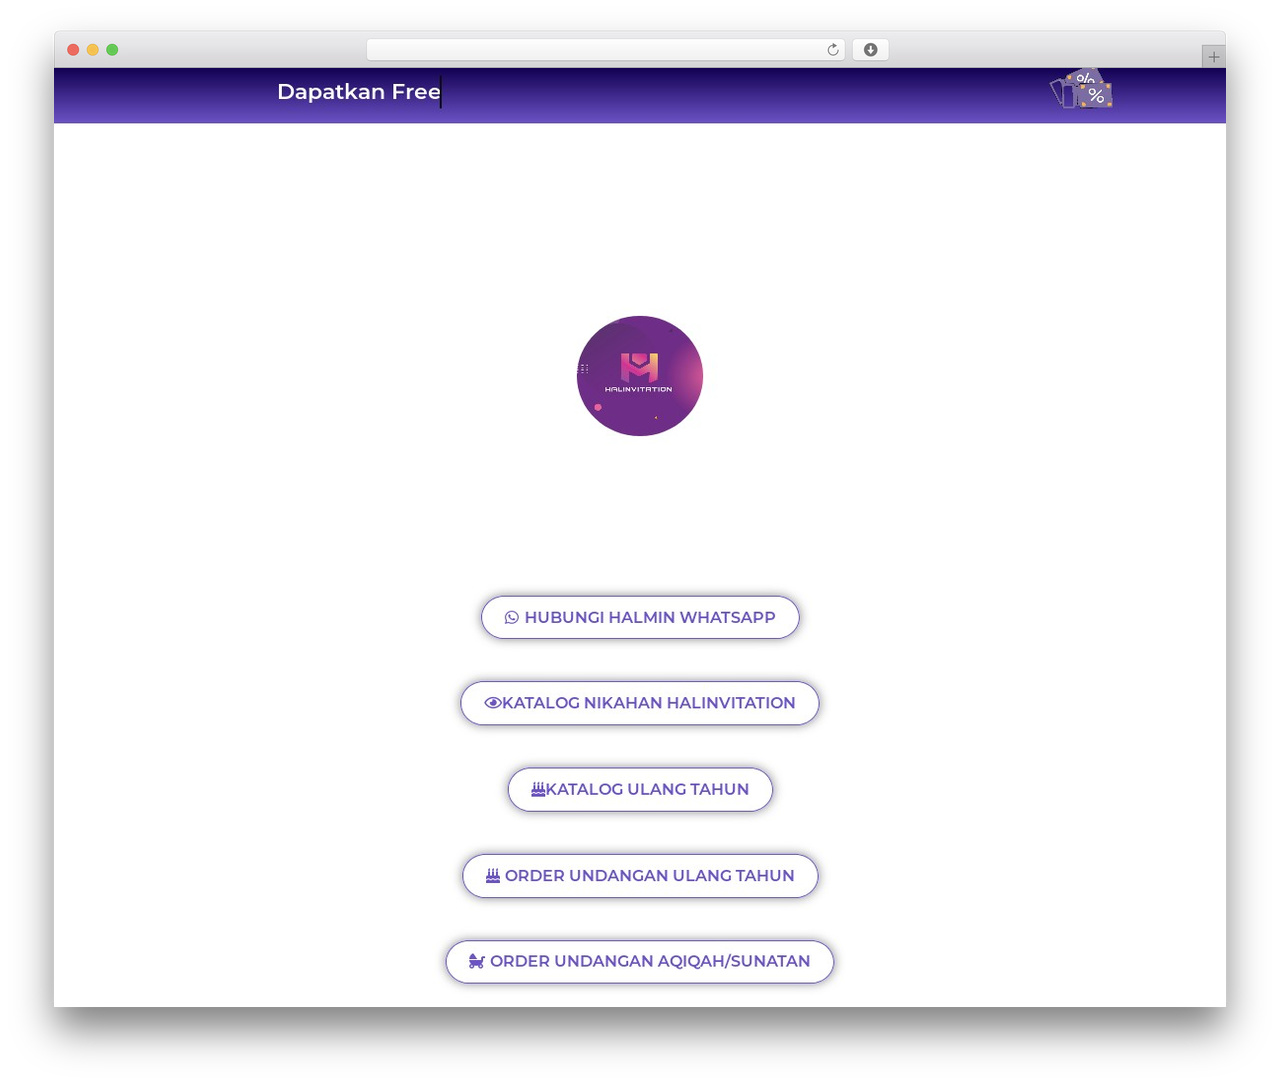Click the Halinvitation round logo
This screenshot has width=1280, height=1084.
pyautogui.click(x=640, y=376)
